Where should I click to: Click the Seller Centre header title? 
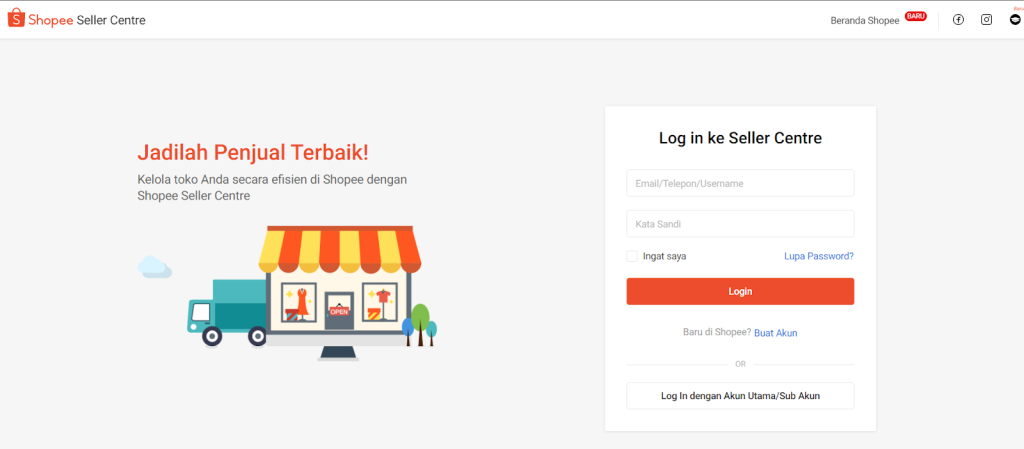(x=111, y=20)
